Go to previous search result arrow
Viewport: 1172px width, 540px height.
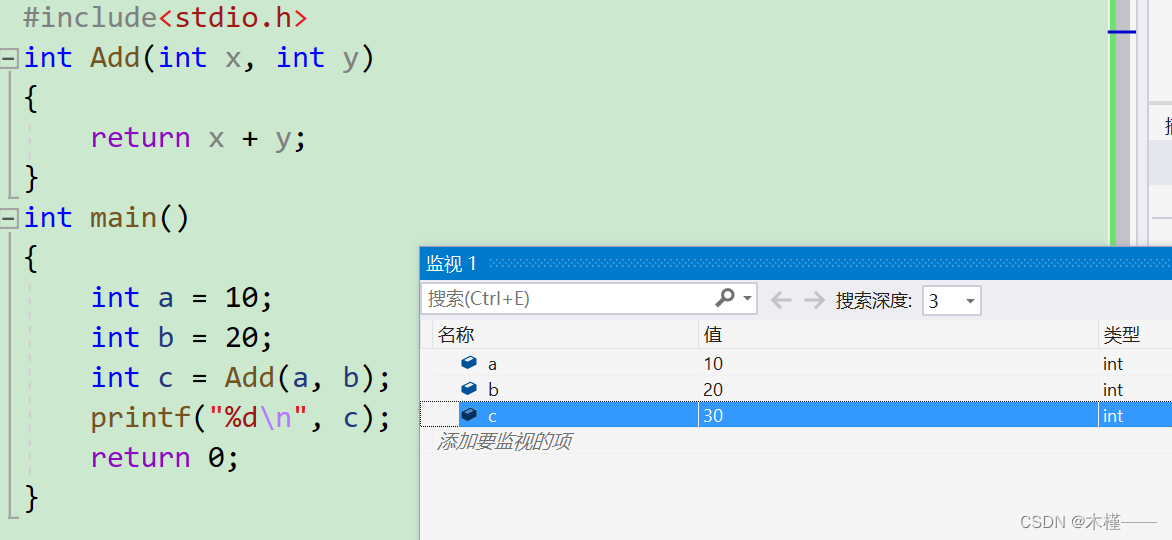(x=781, y=301)
